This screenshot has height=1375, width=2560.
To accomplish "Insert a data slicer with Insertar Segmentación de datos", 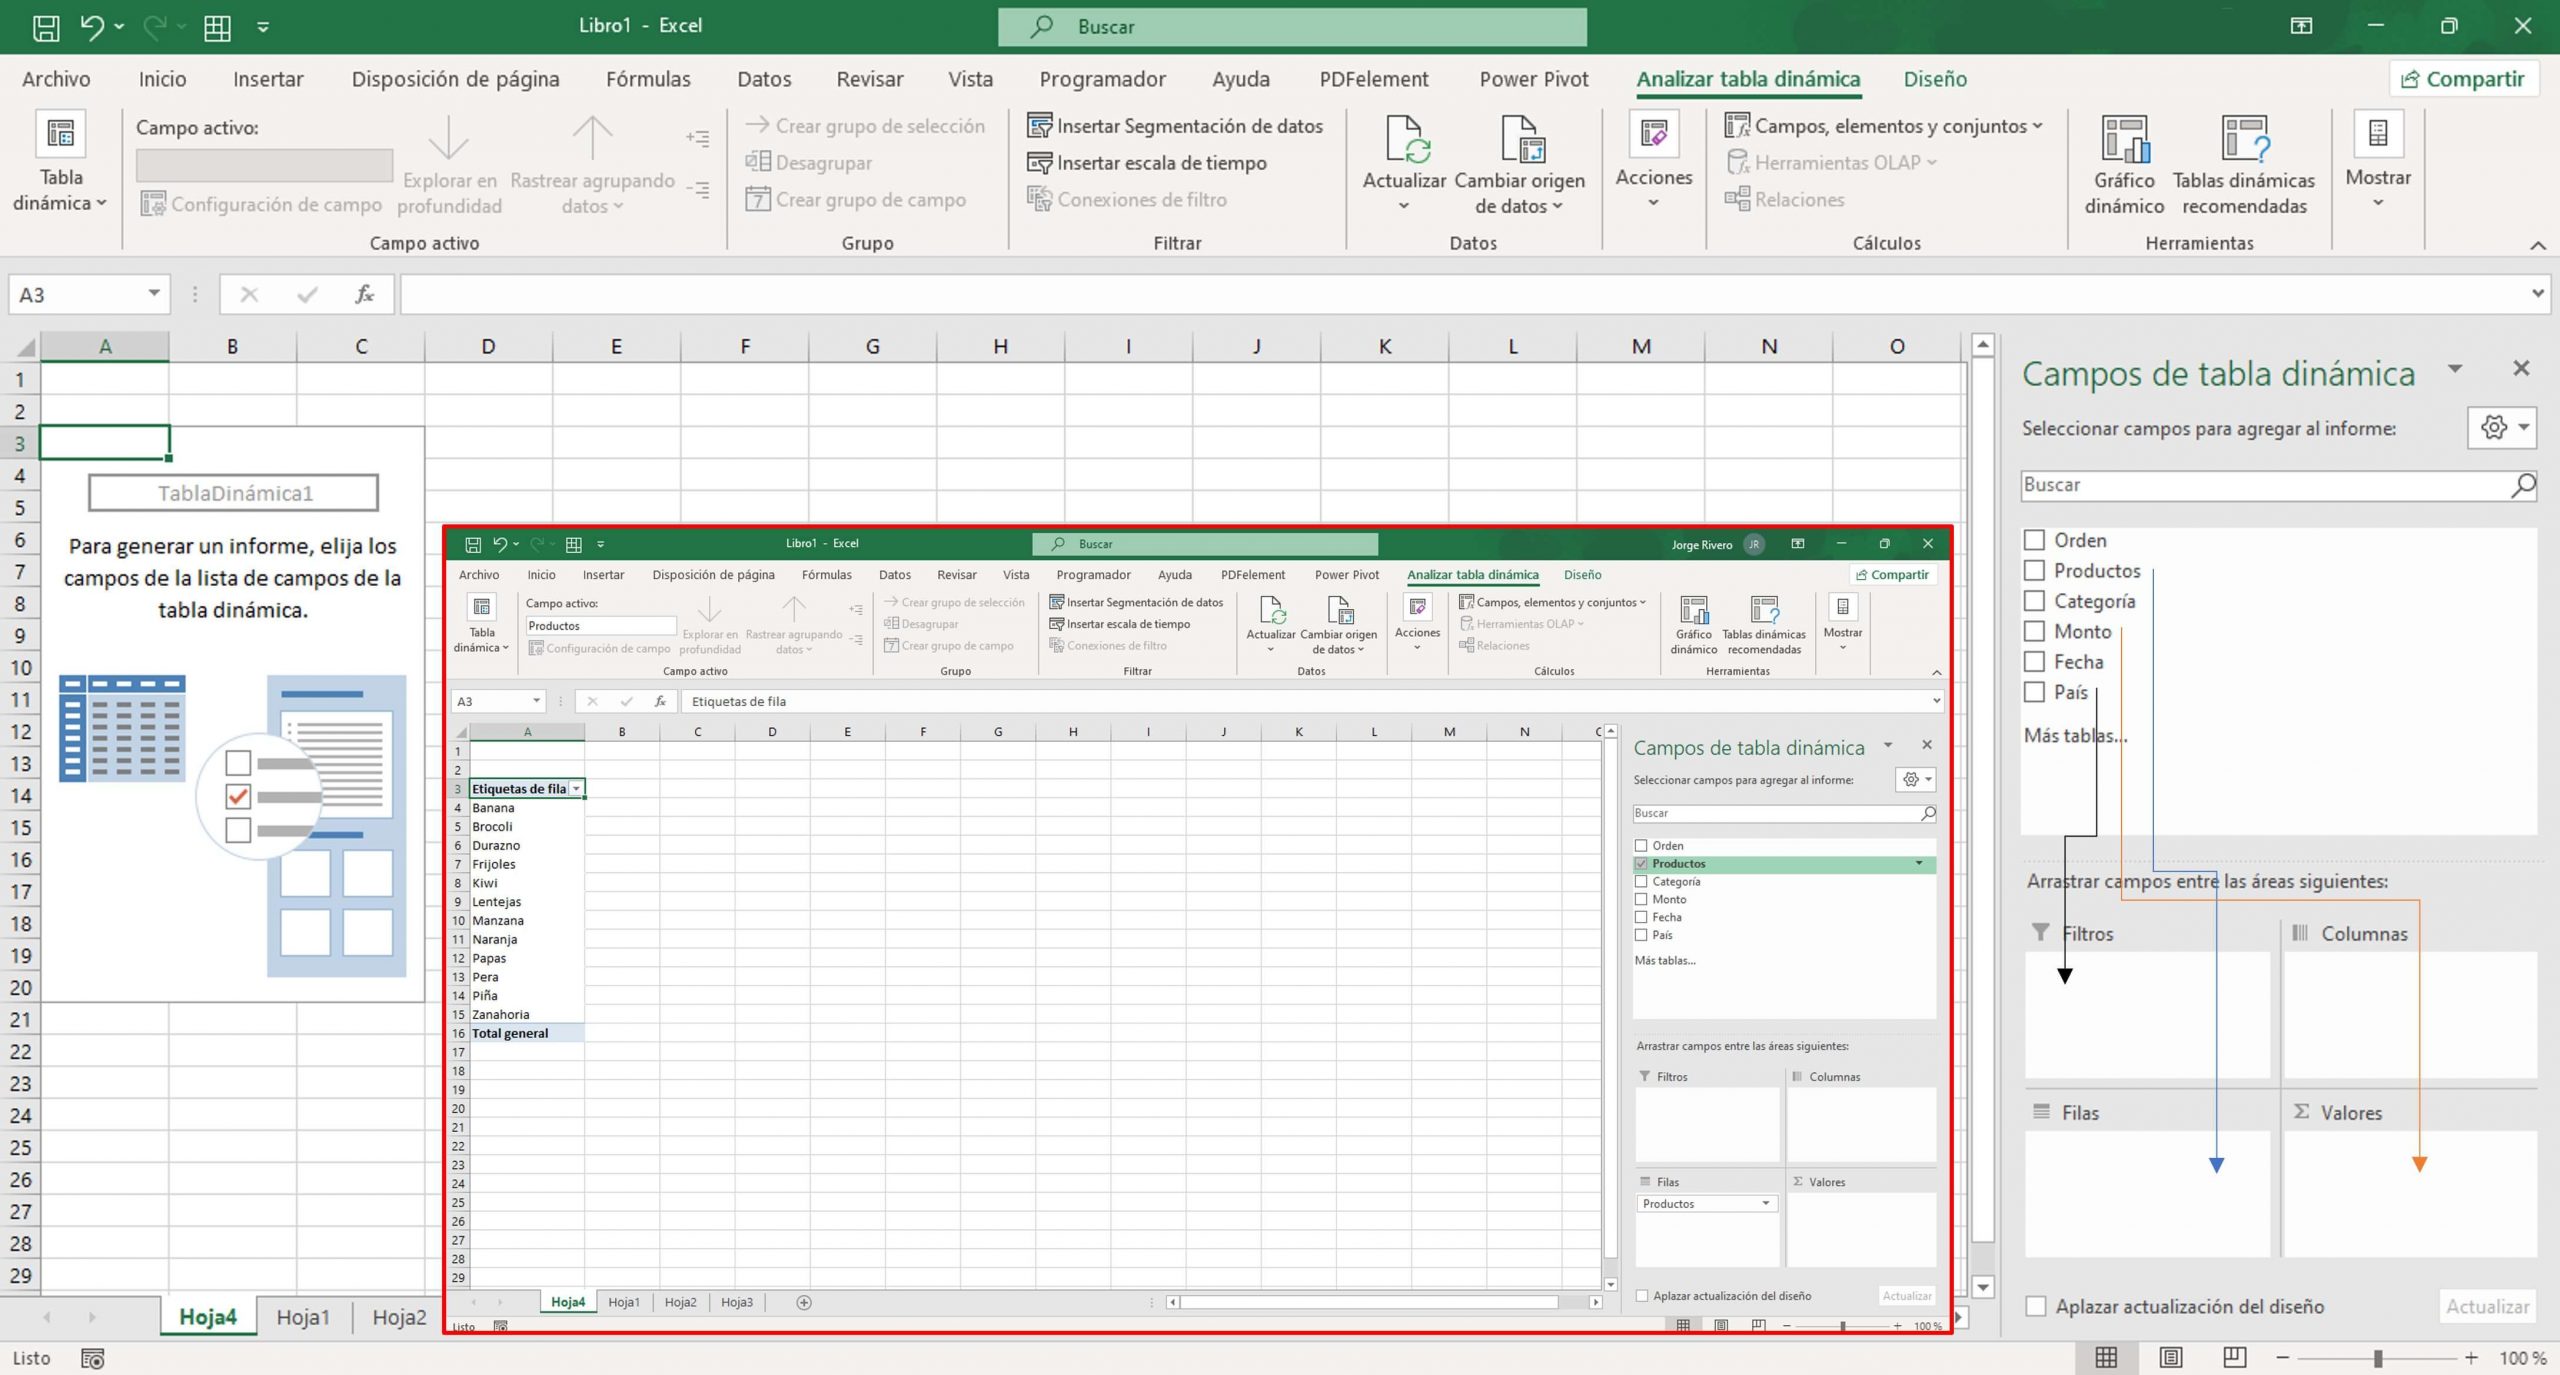I will coord(1178,126).
